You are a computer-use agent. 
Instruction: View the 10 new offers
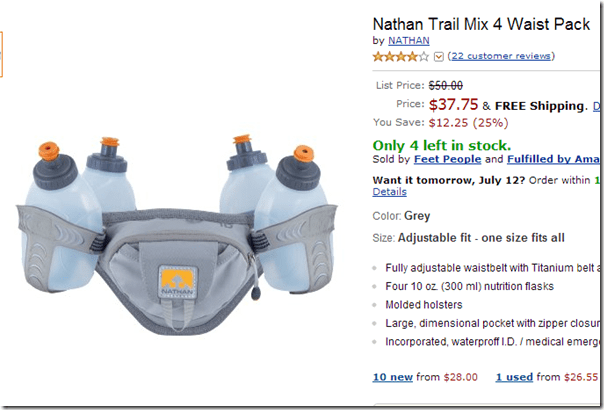[393, 377]
